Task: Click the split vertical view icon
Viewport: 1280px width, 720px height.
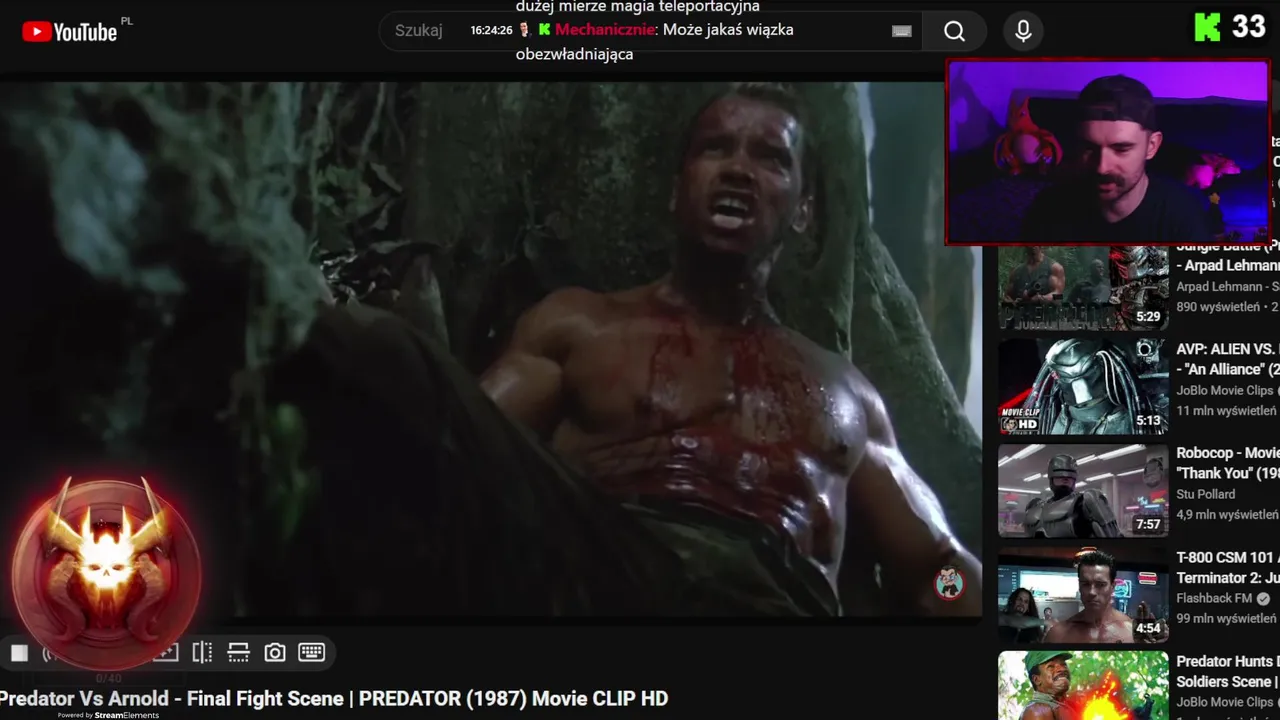Action: click(202, 653)
